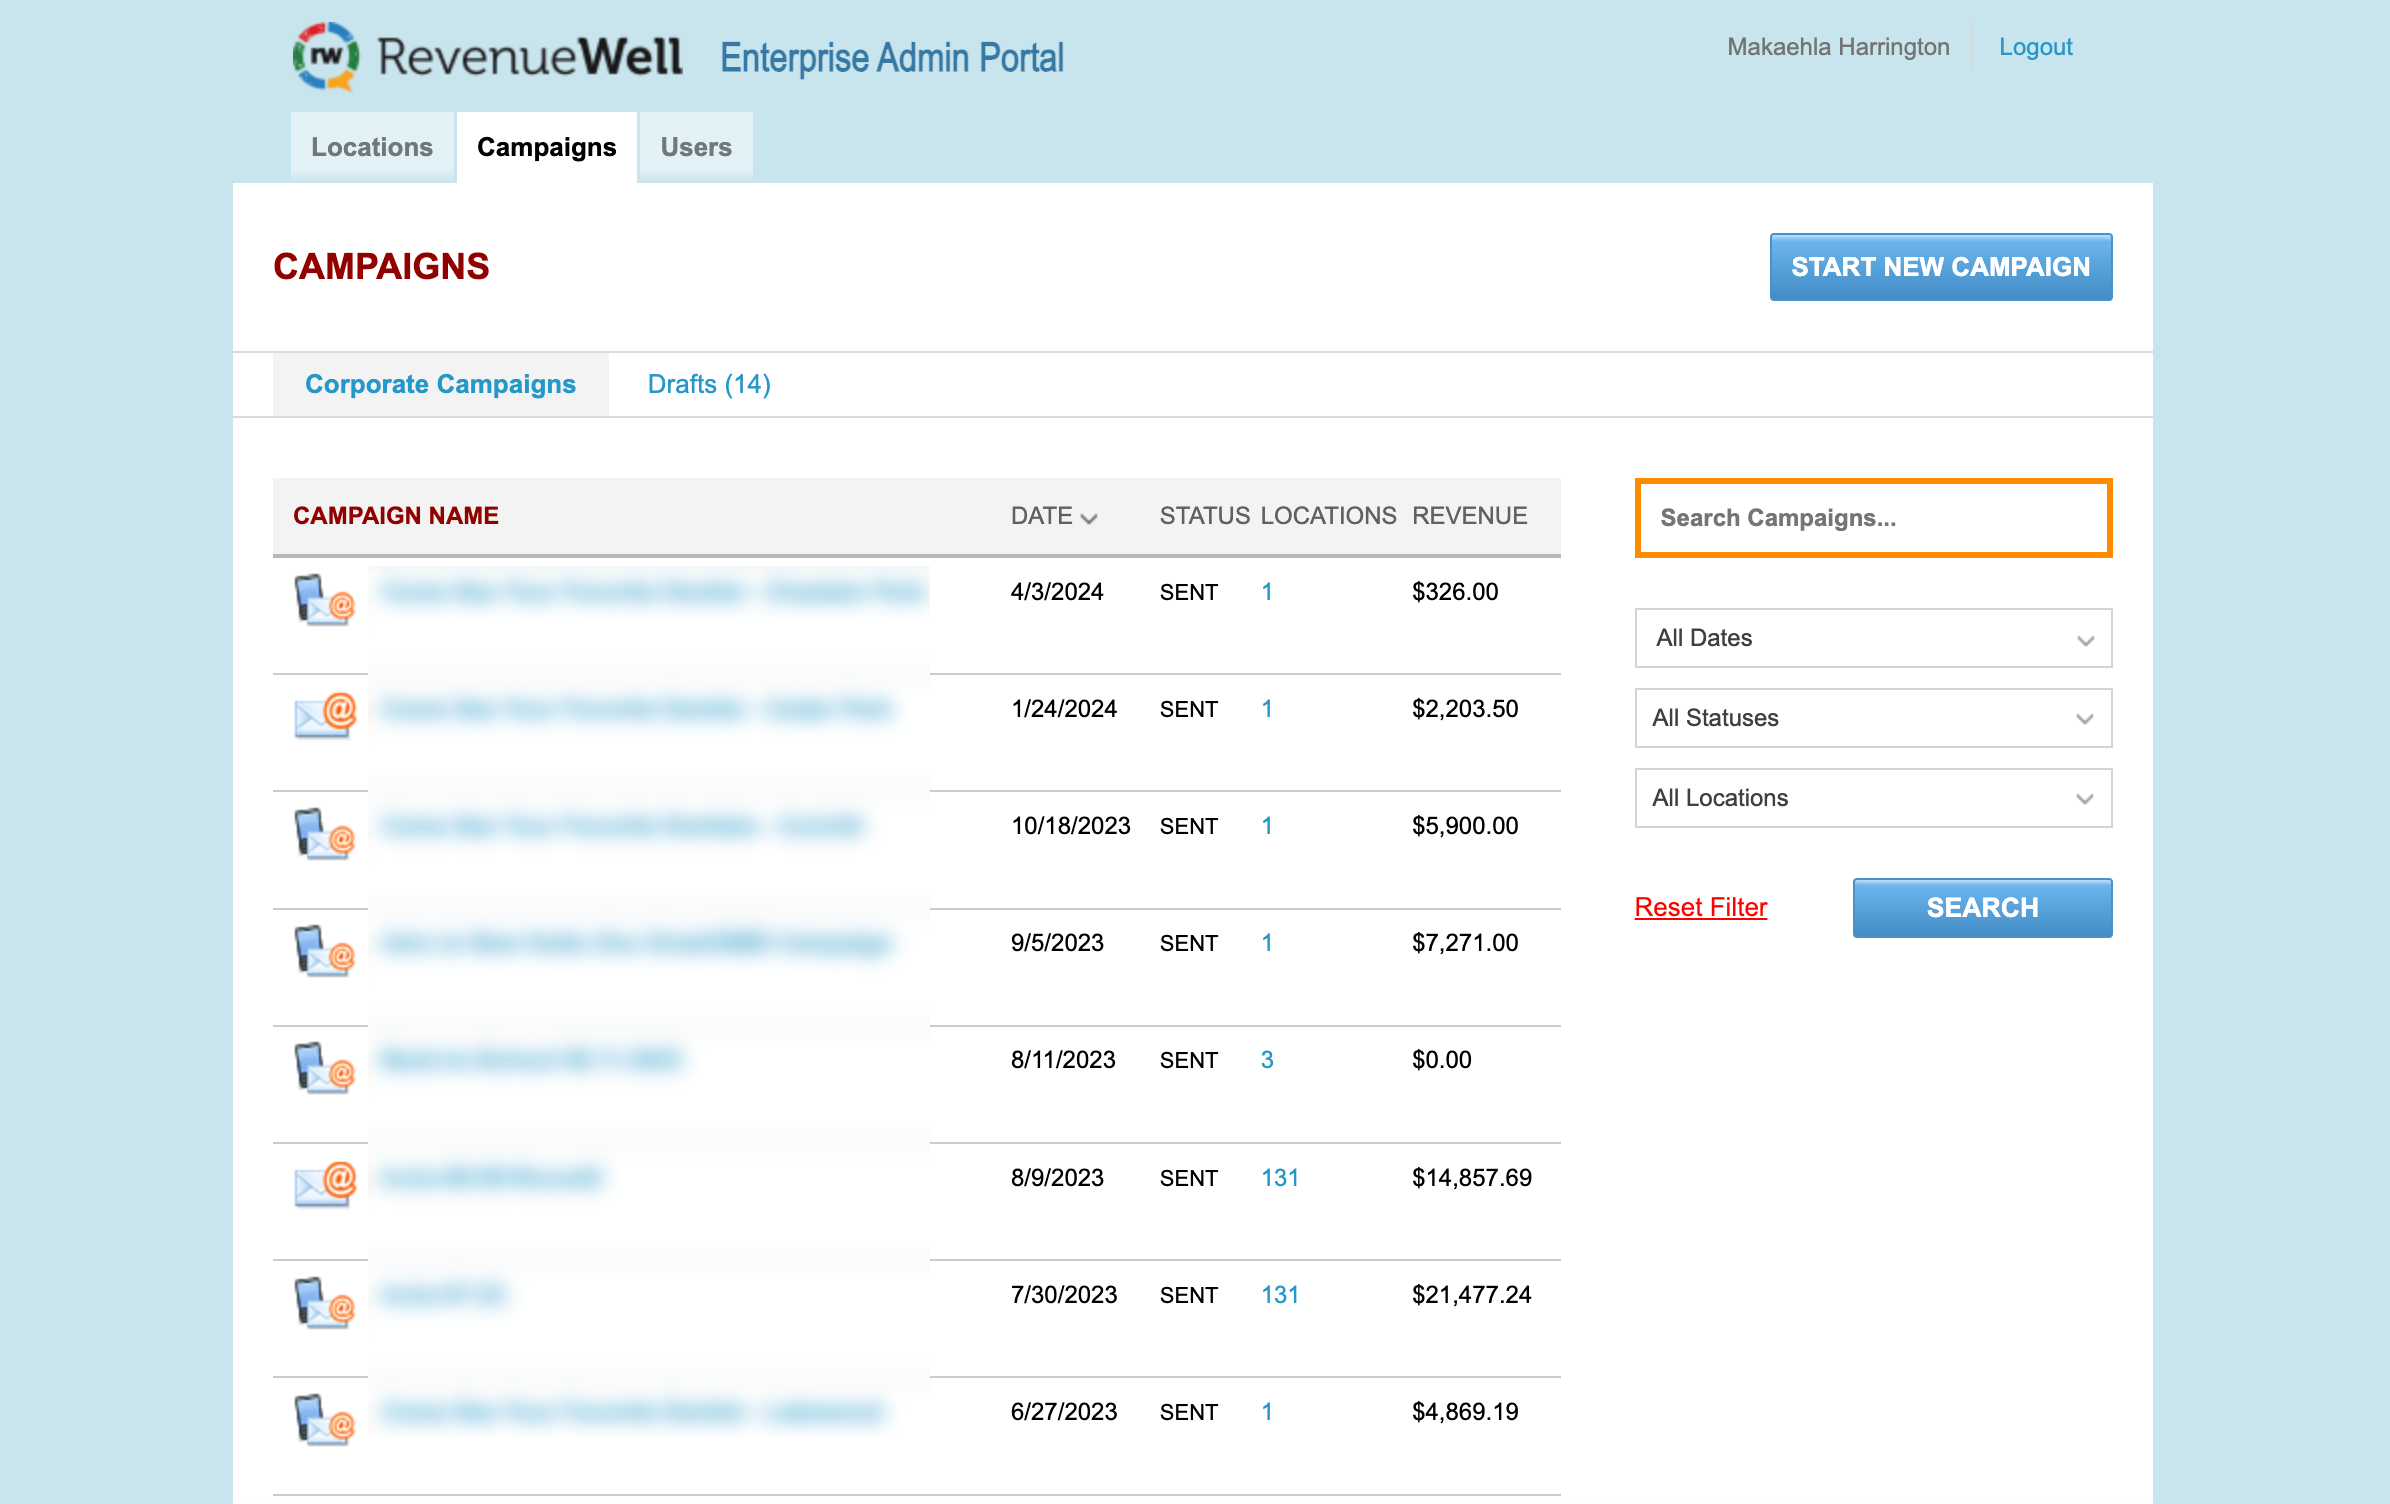Open the campaign name link dated 6/27/2023
The width and height of the screenshot is (2390, 1504).
[632, 1412]
